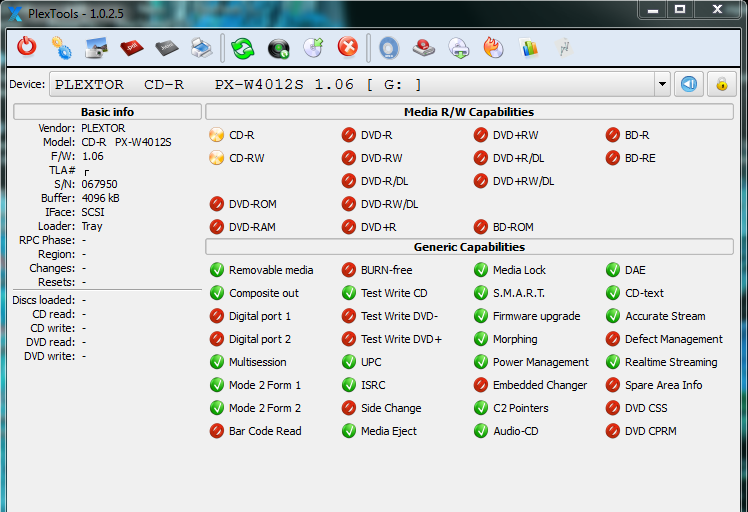Click the S.M.A.R.T. capability label
Screen dimensions: 748x512
(519, 293)
